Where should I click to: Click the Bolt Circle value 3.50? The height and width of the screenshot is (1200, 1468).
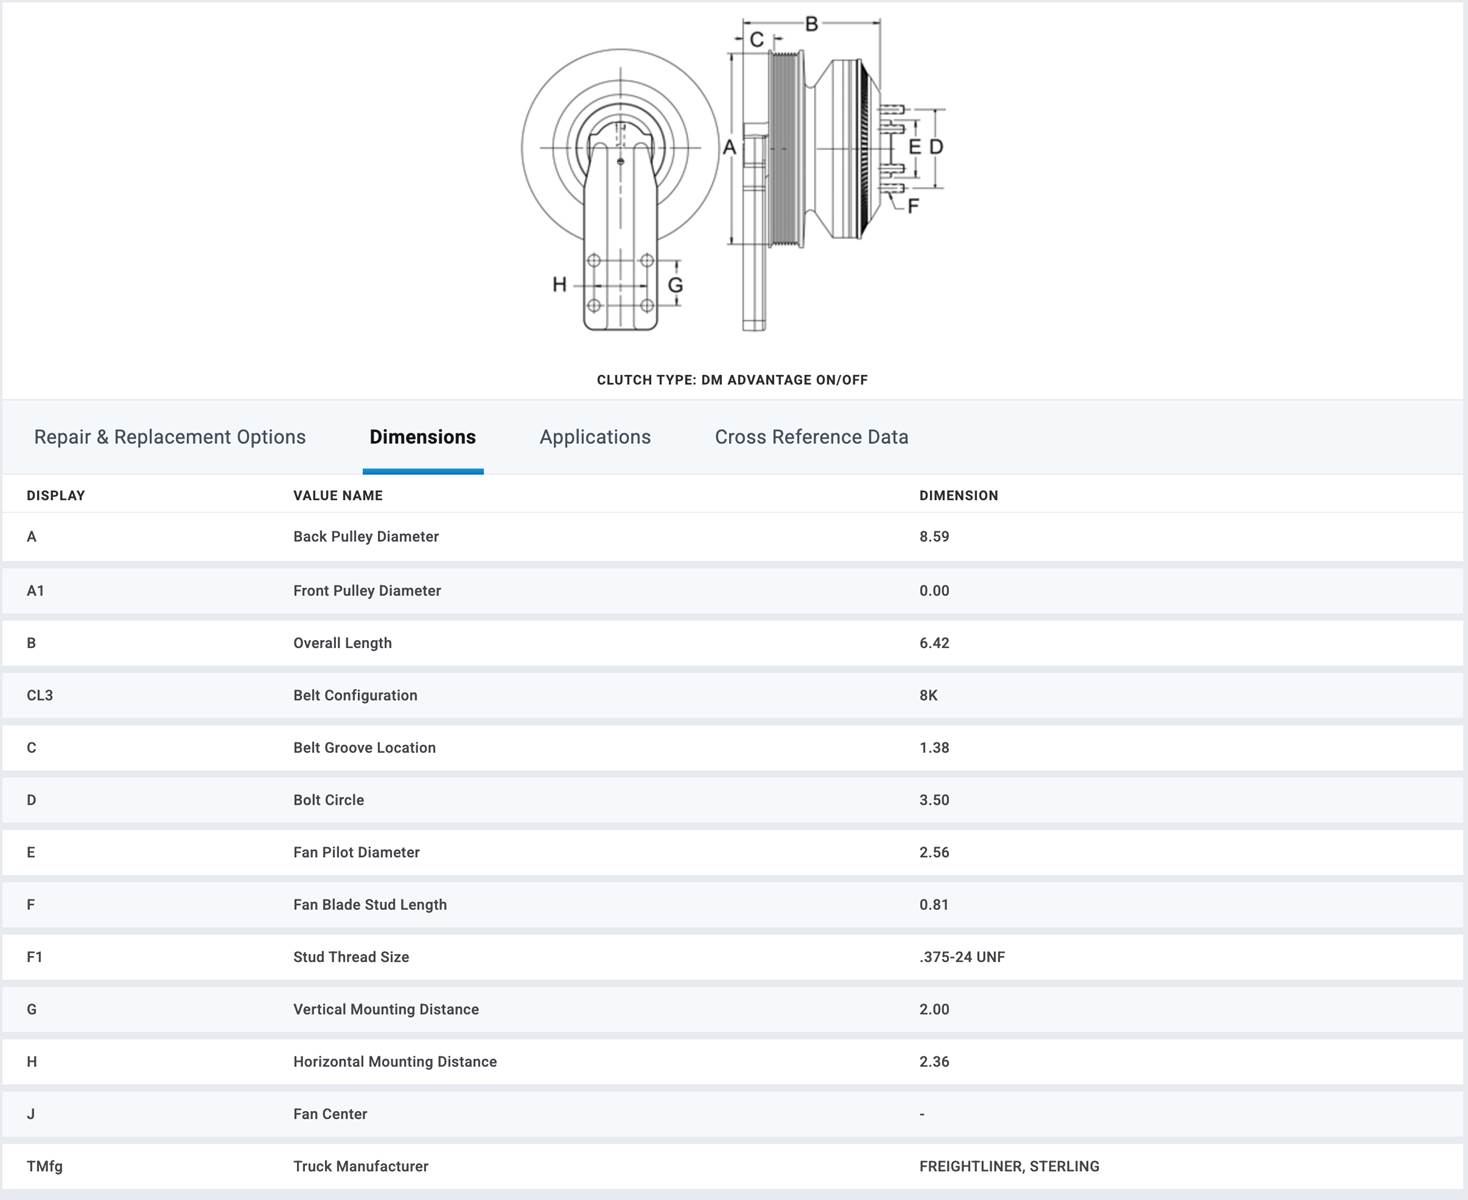point(934,800)
